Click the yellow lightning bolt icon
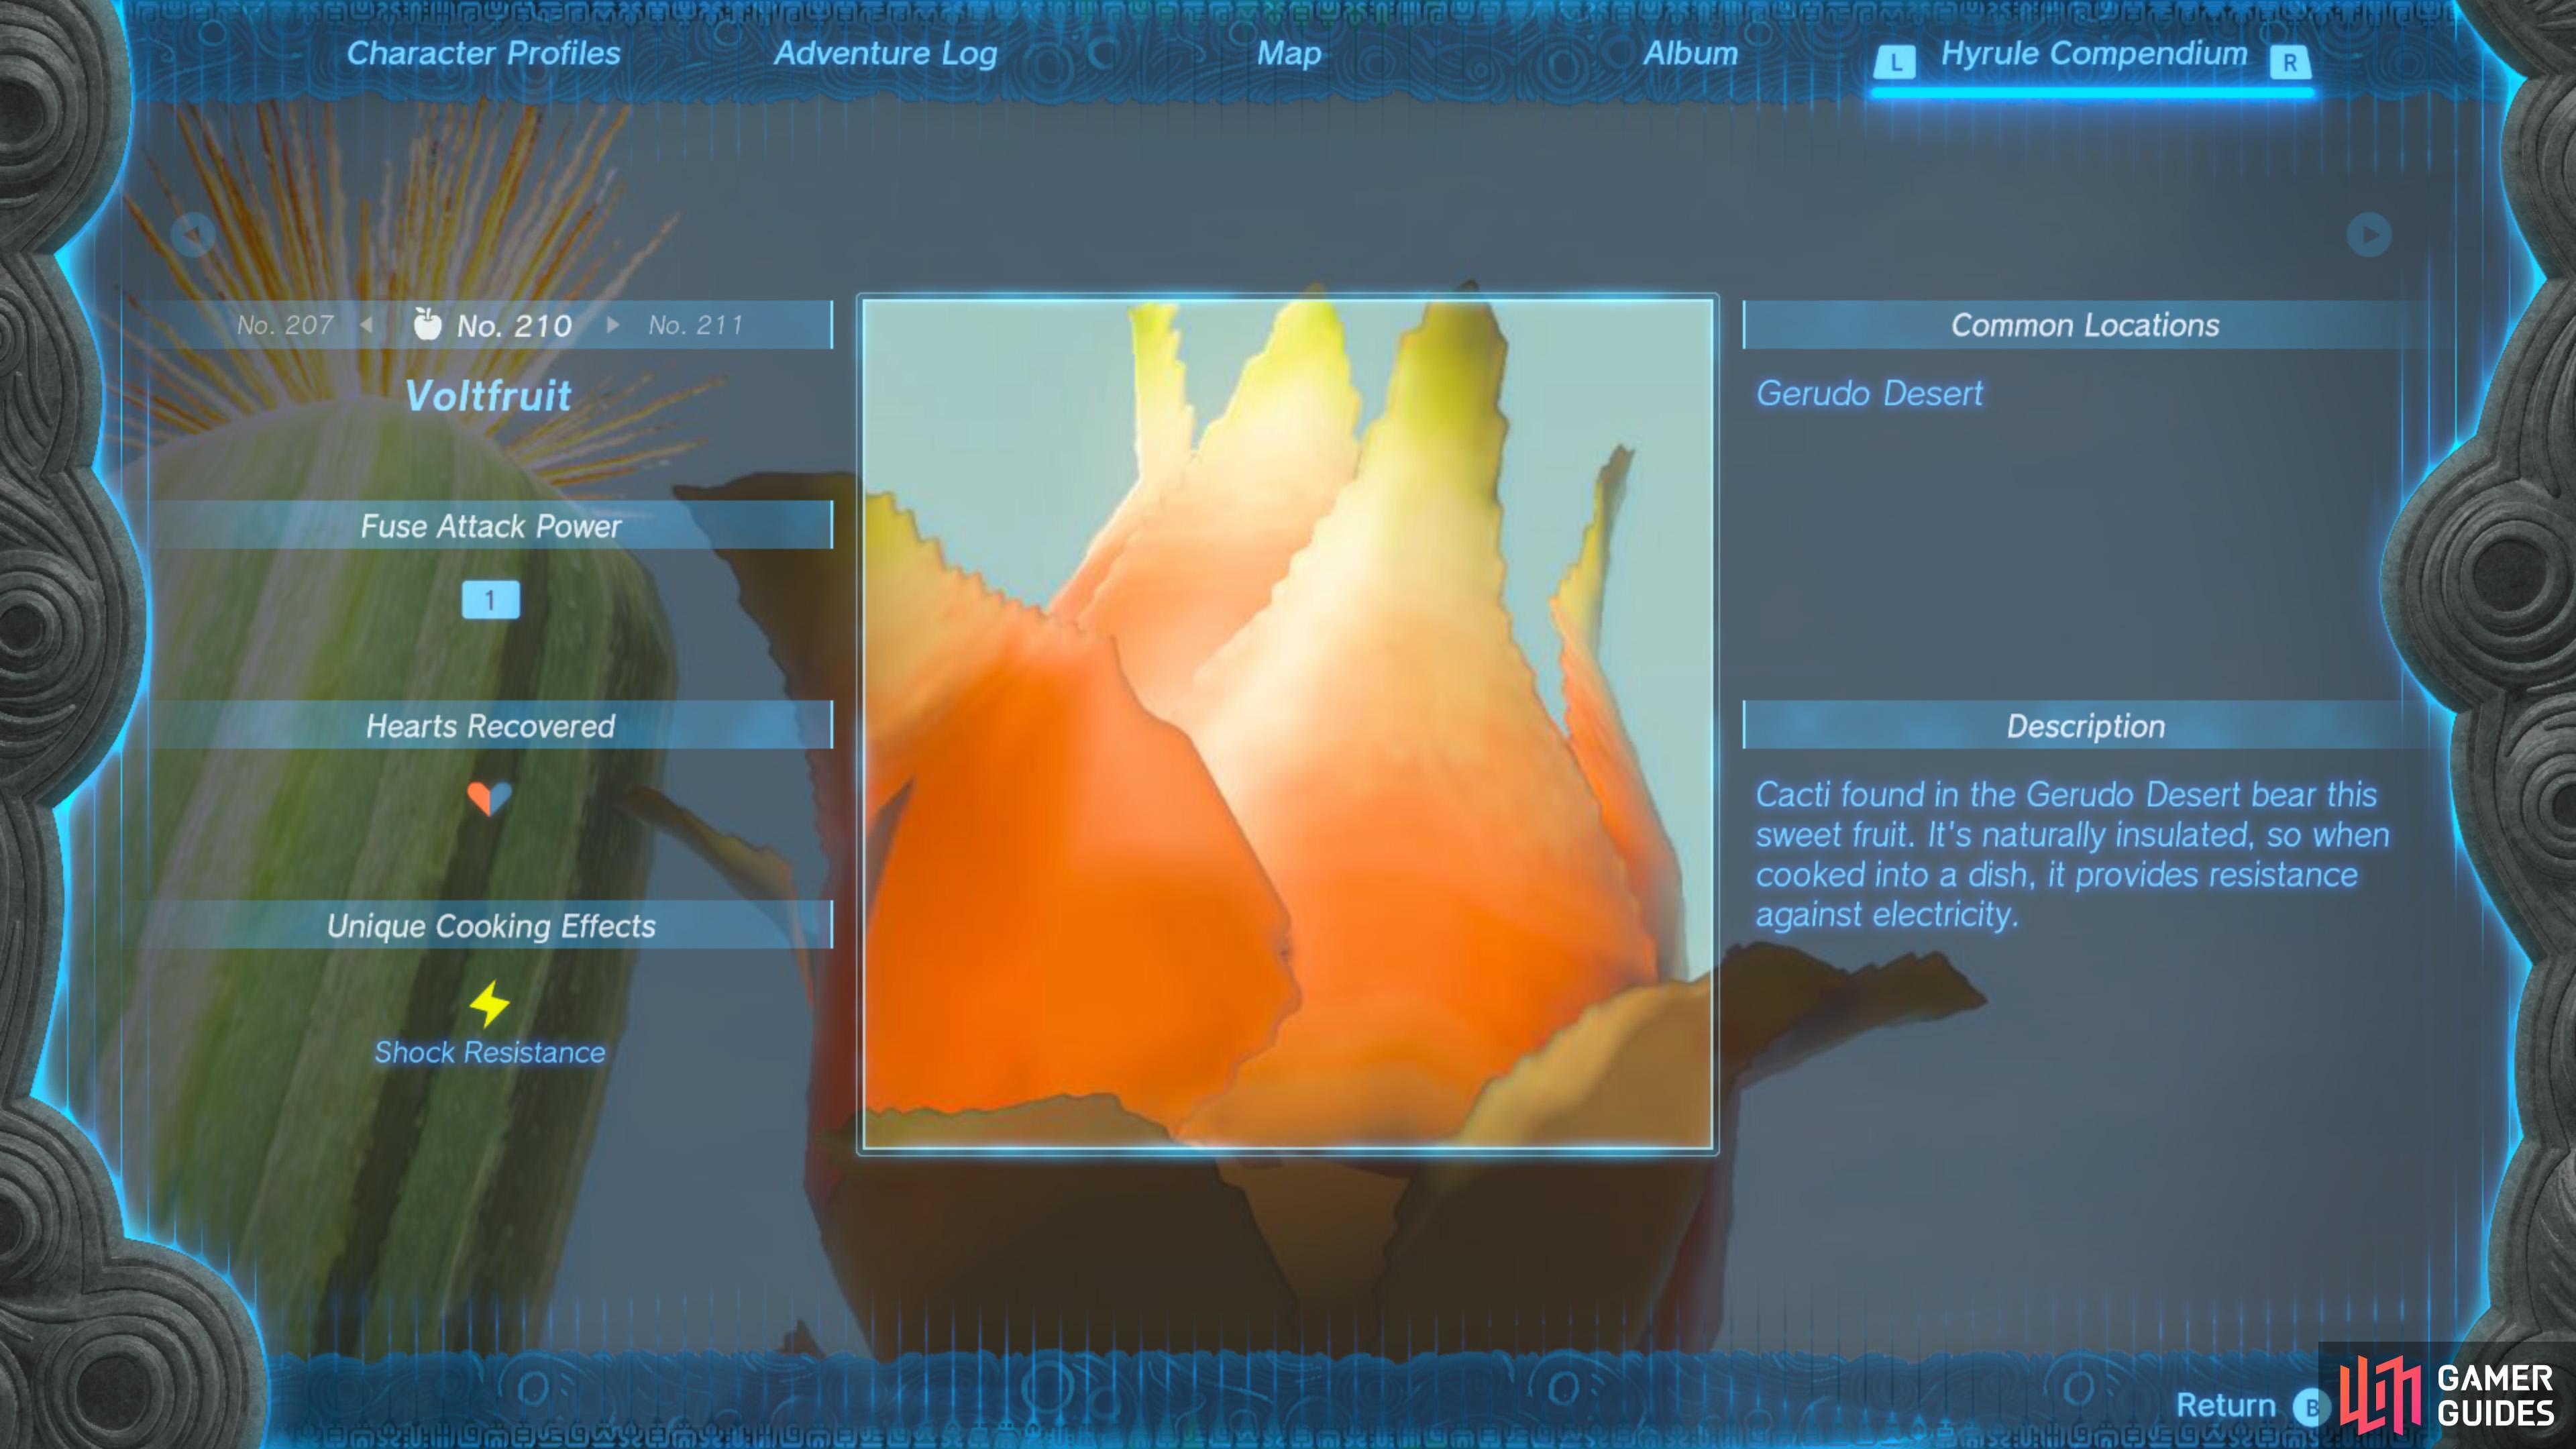Screen dimensions: 2576x1449 [x=489, y=1004]
